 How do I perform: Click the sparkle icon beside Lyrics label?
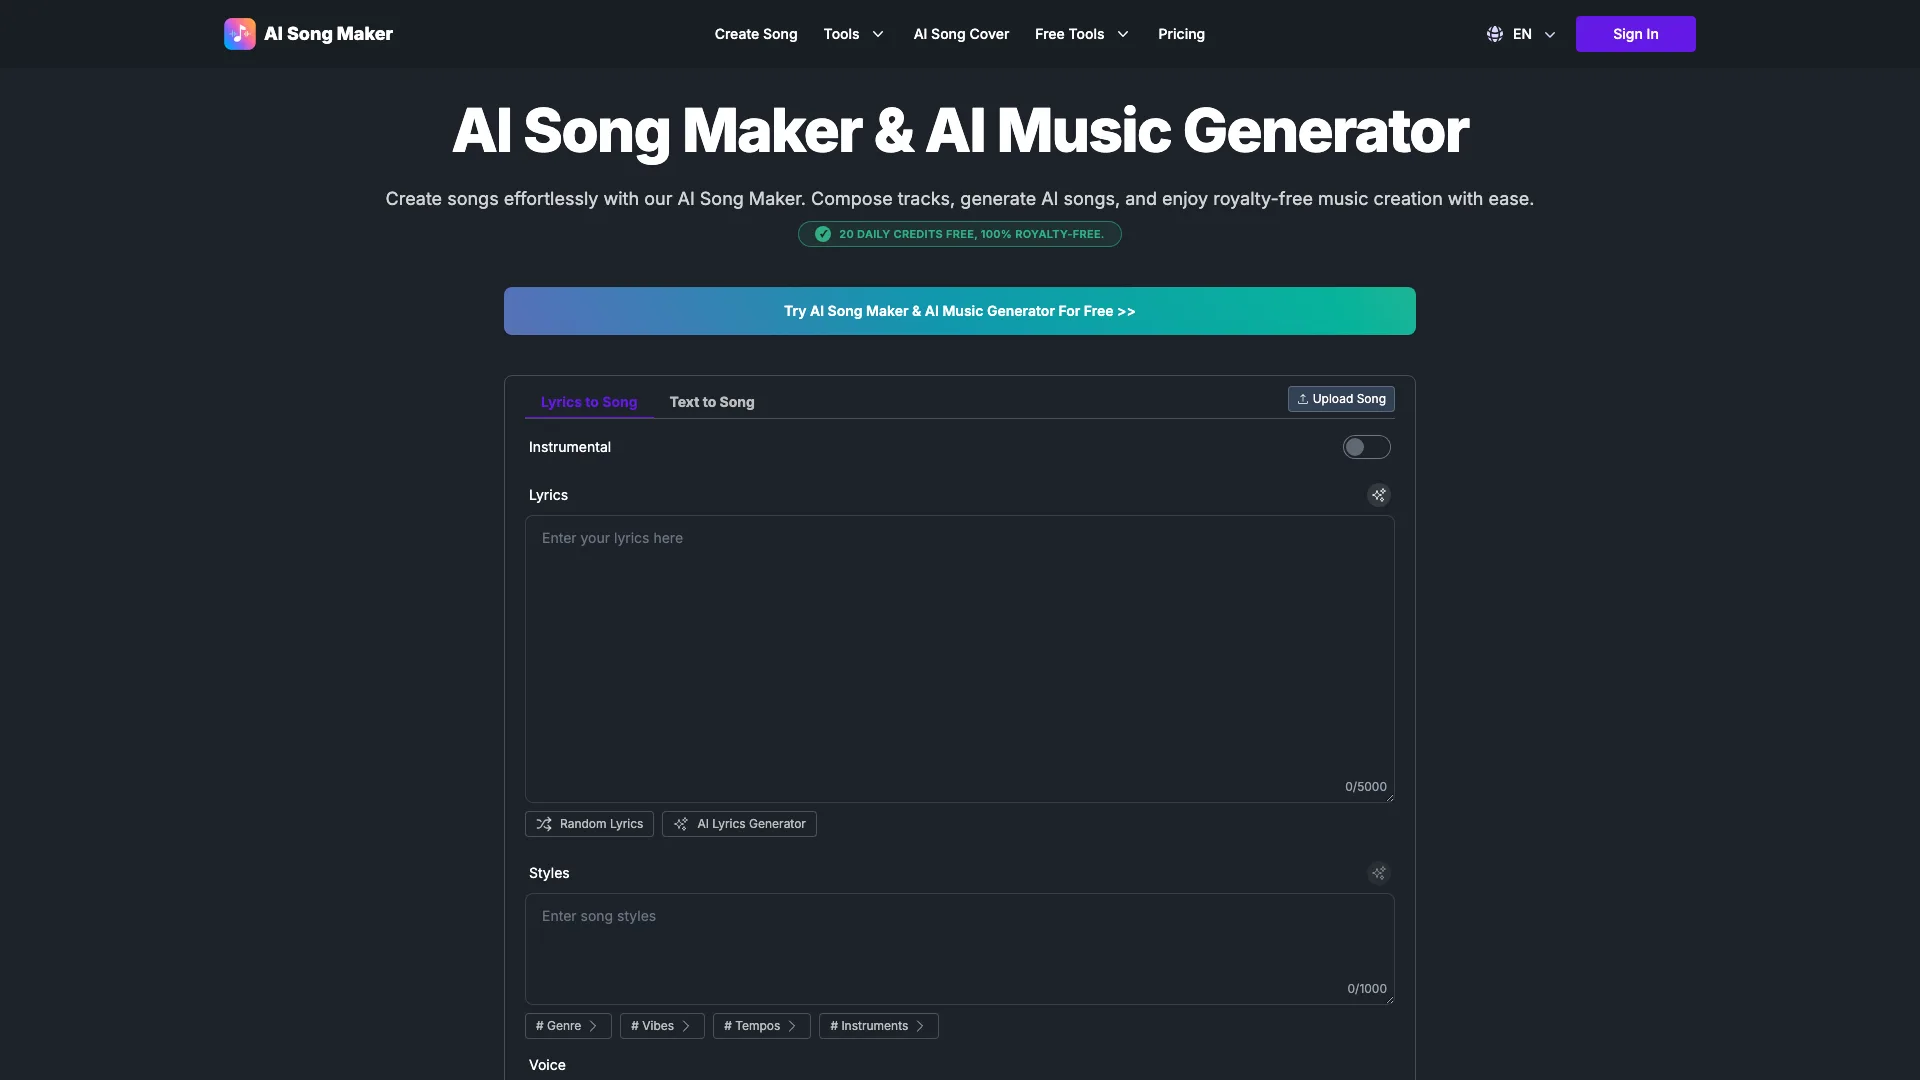[x=1378, y=495]
